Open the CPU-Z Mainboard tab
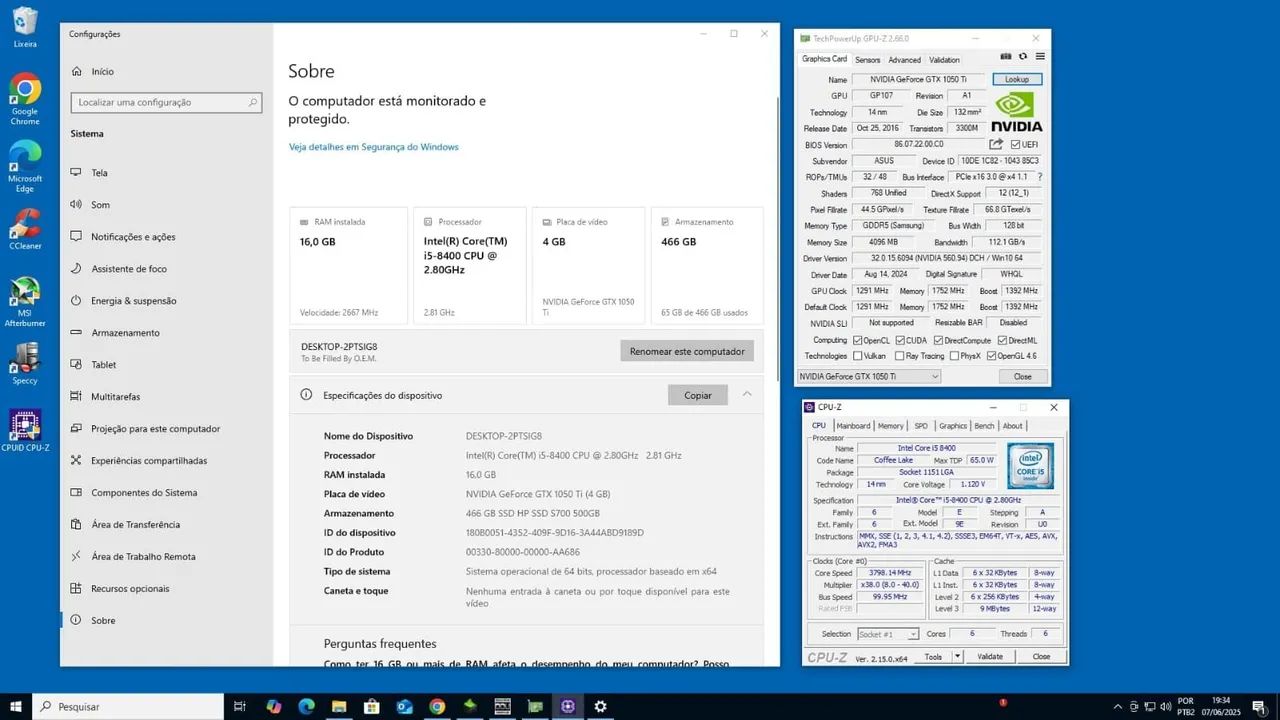Image resolution: width=1280 pixels, height=720 pixels. tap(853, 426)
